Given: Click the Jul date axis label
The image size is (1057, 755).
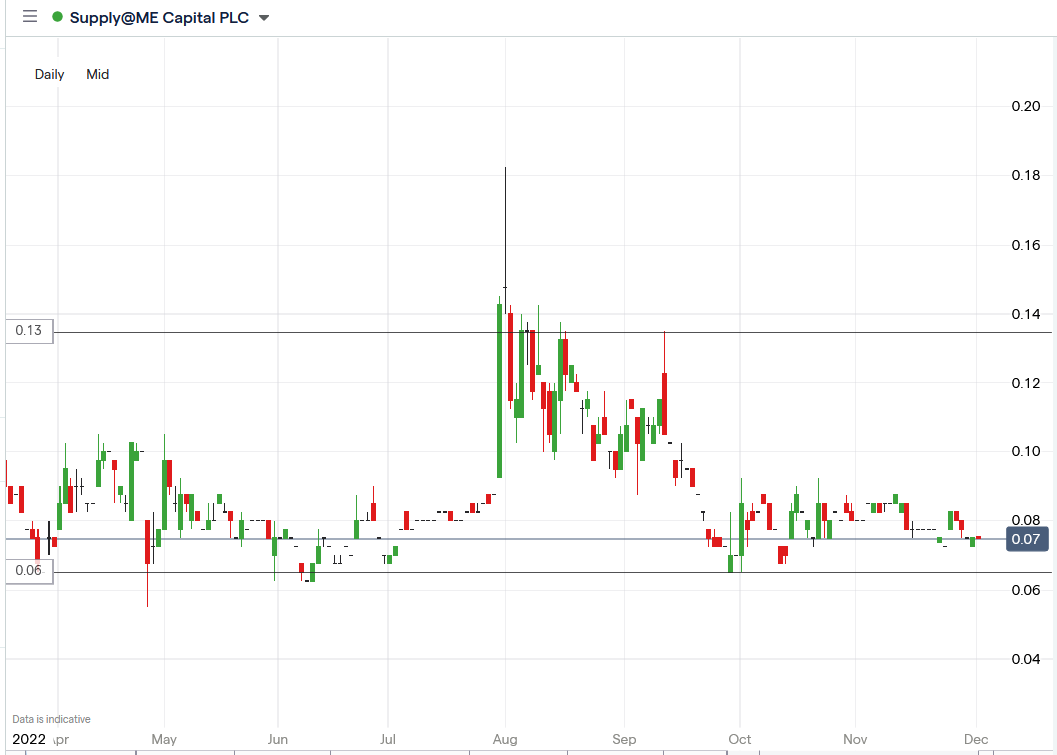Looking at the screenshot, I should 388,739.
